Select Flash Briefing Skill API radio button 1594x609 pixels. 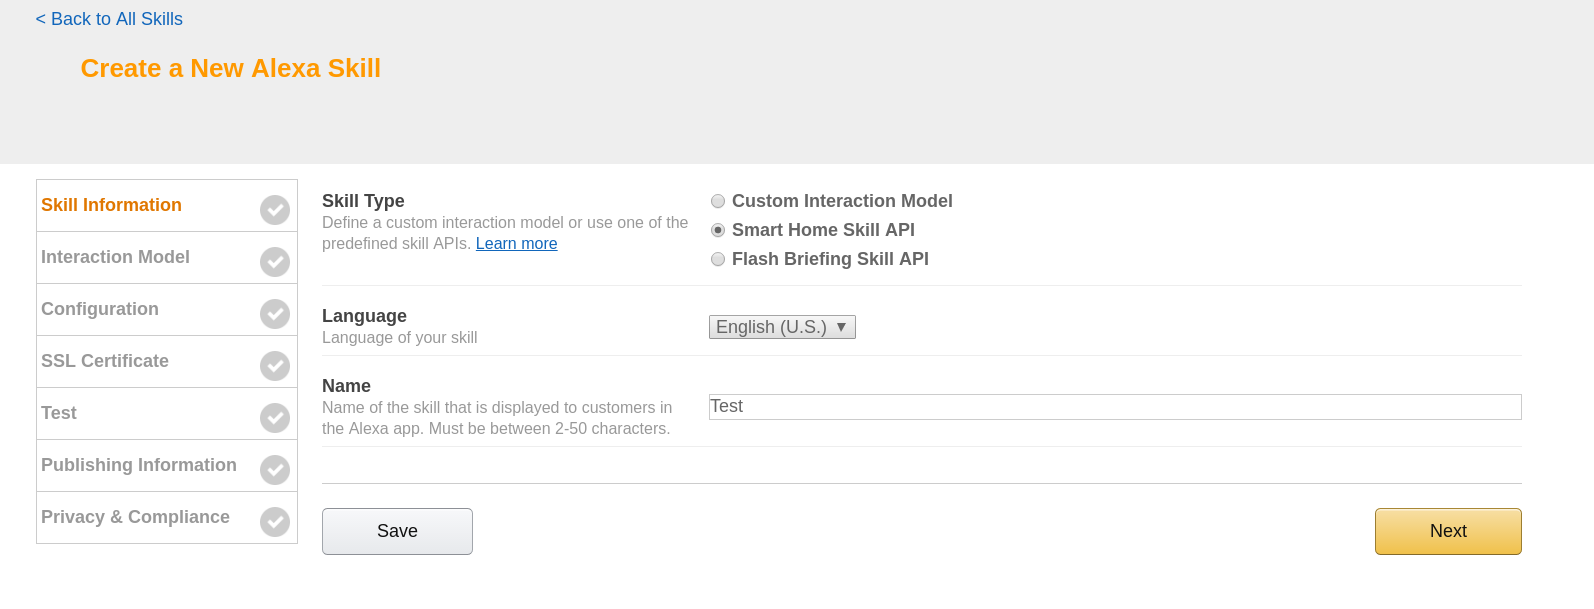pos(718,259)
